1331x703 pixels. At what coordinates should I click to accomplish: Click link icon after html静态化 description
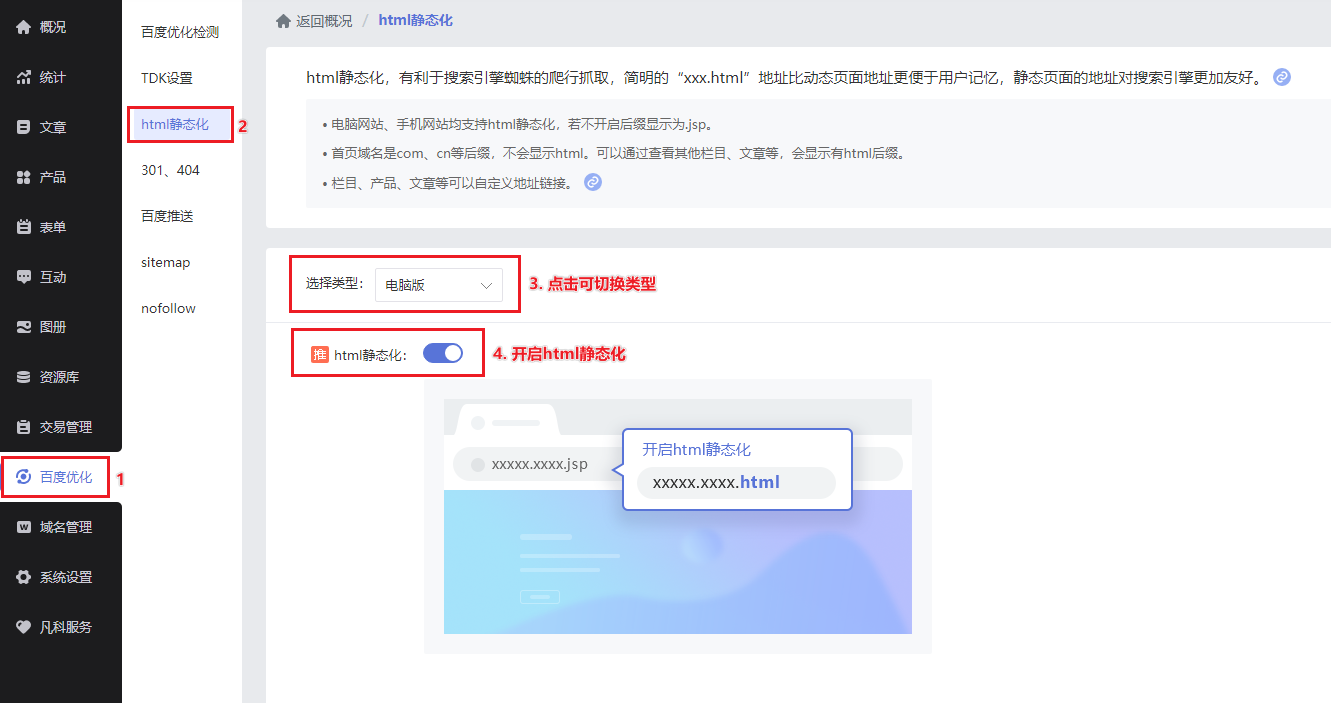[x=1282, y=77]
